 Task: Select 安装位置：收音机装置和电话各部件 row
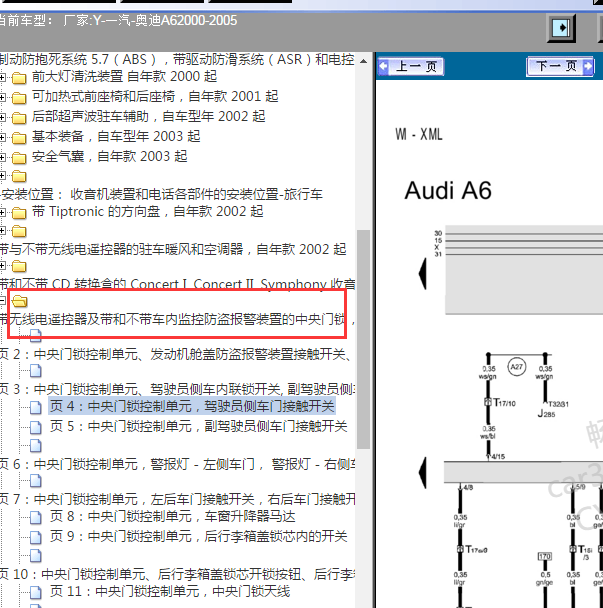[x=161, y=194]
